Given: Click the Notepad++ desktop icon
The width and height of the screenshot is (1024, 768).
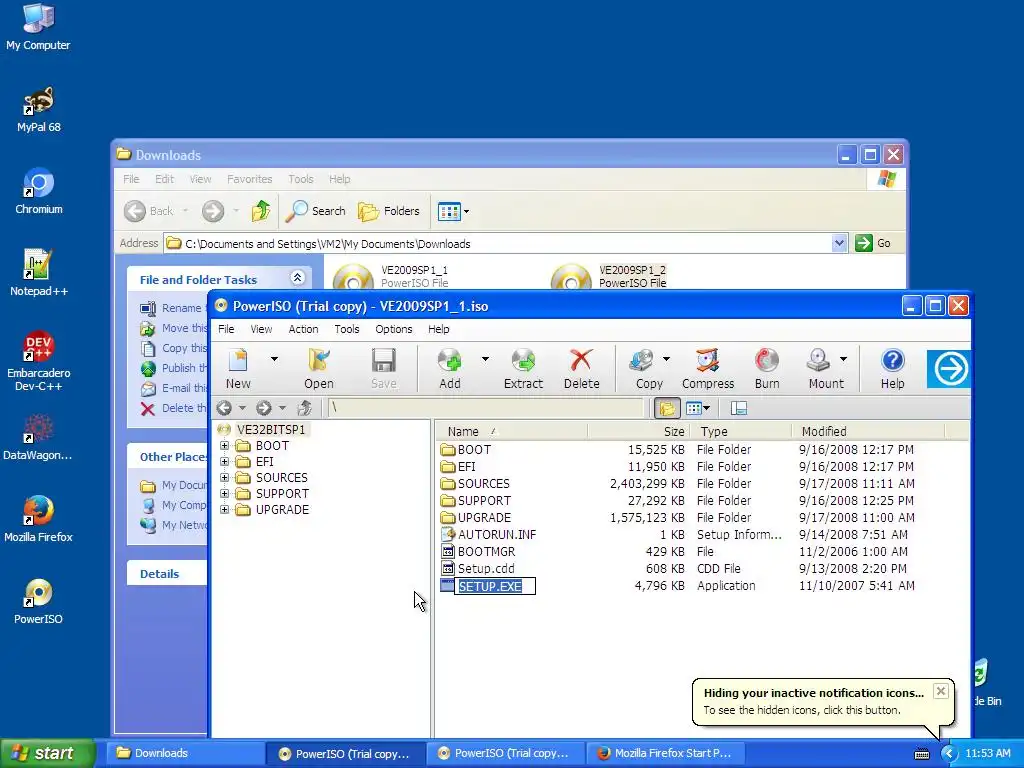Looking at the screenshot, I should pyautogui.click(x=39, y=273).
